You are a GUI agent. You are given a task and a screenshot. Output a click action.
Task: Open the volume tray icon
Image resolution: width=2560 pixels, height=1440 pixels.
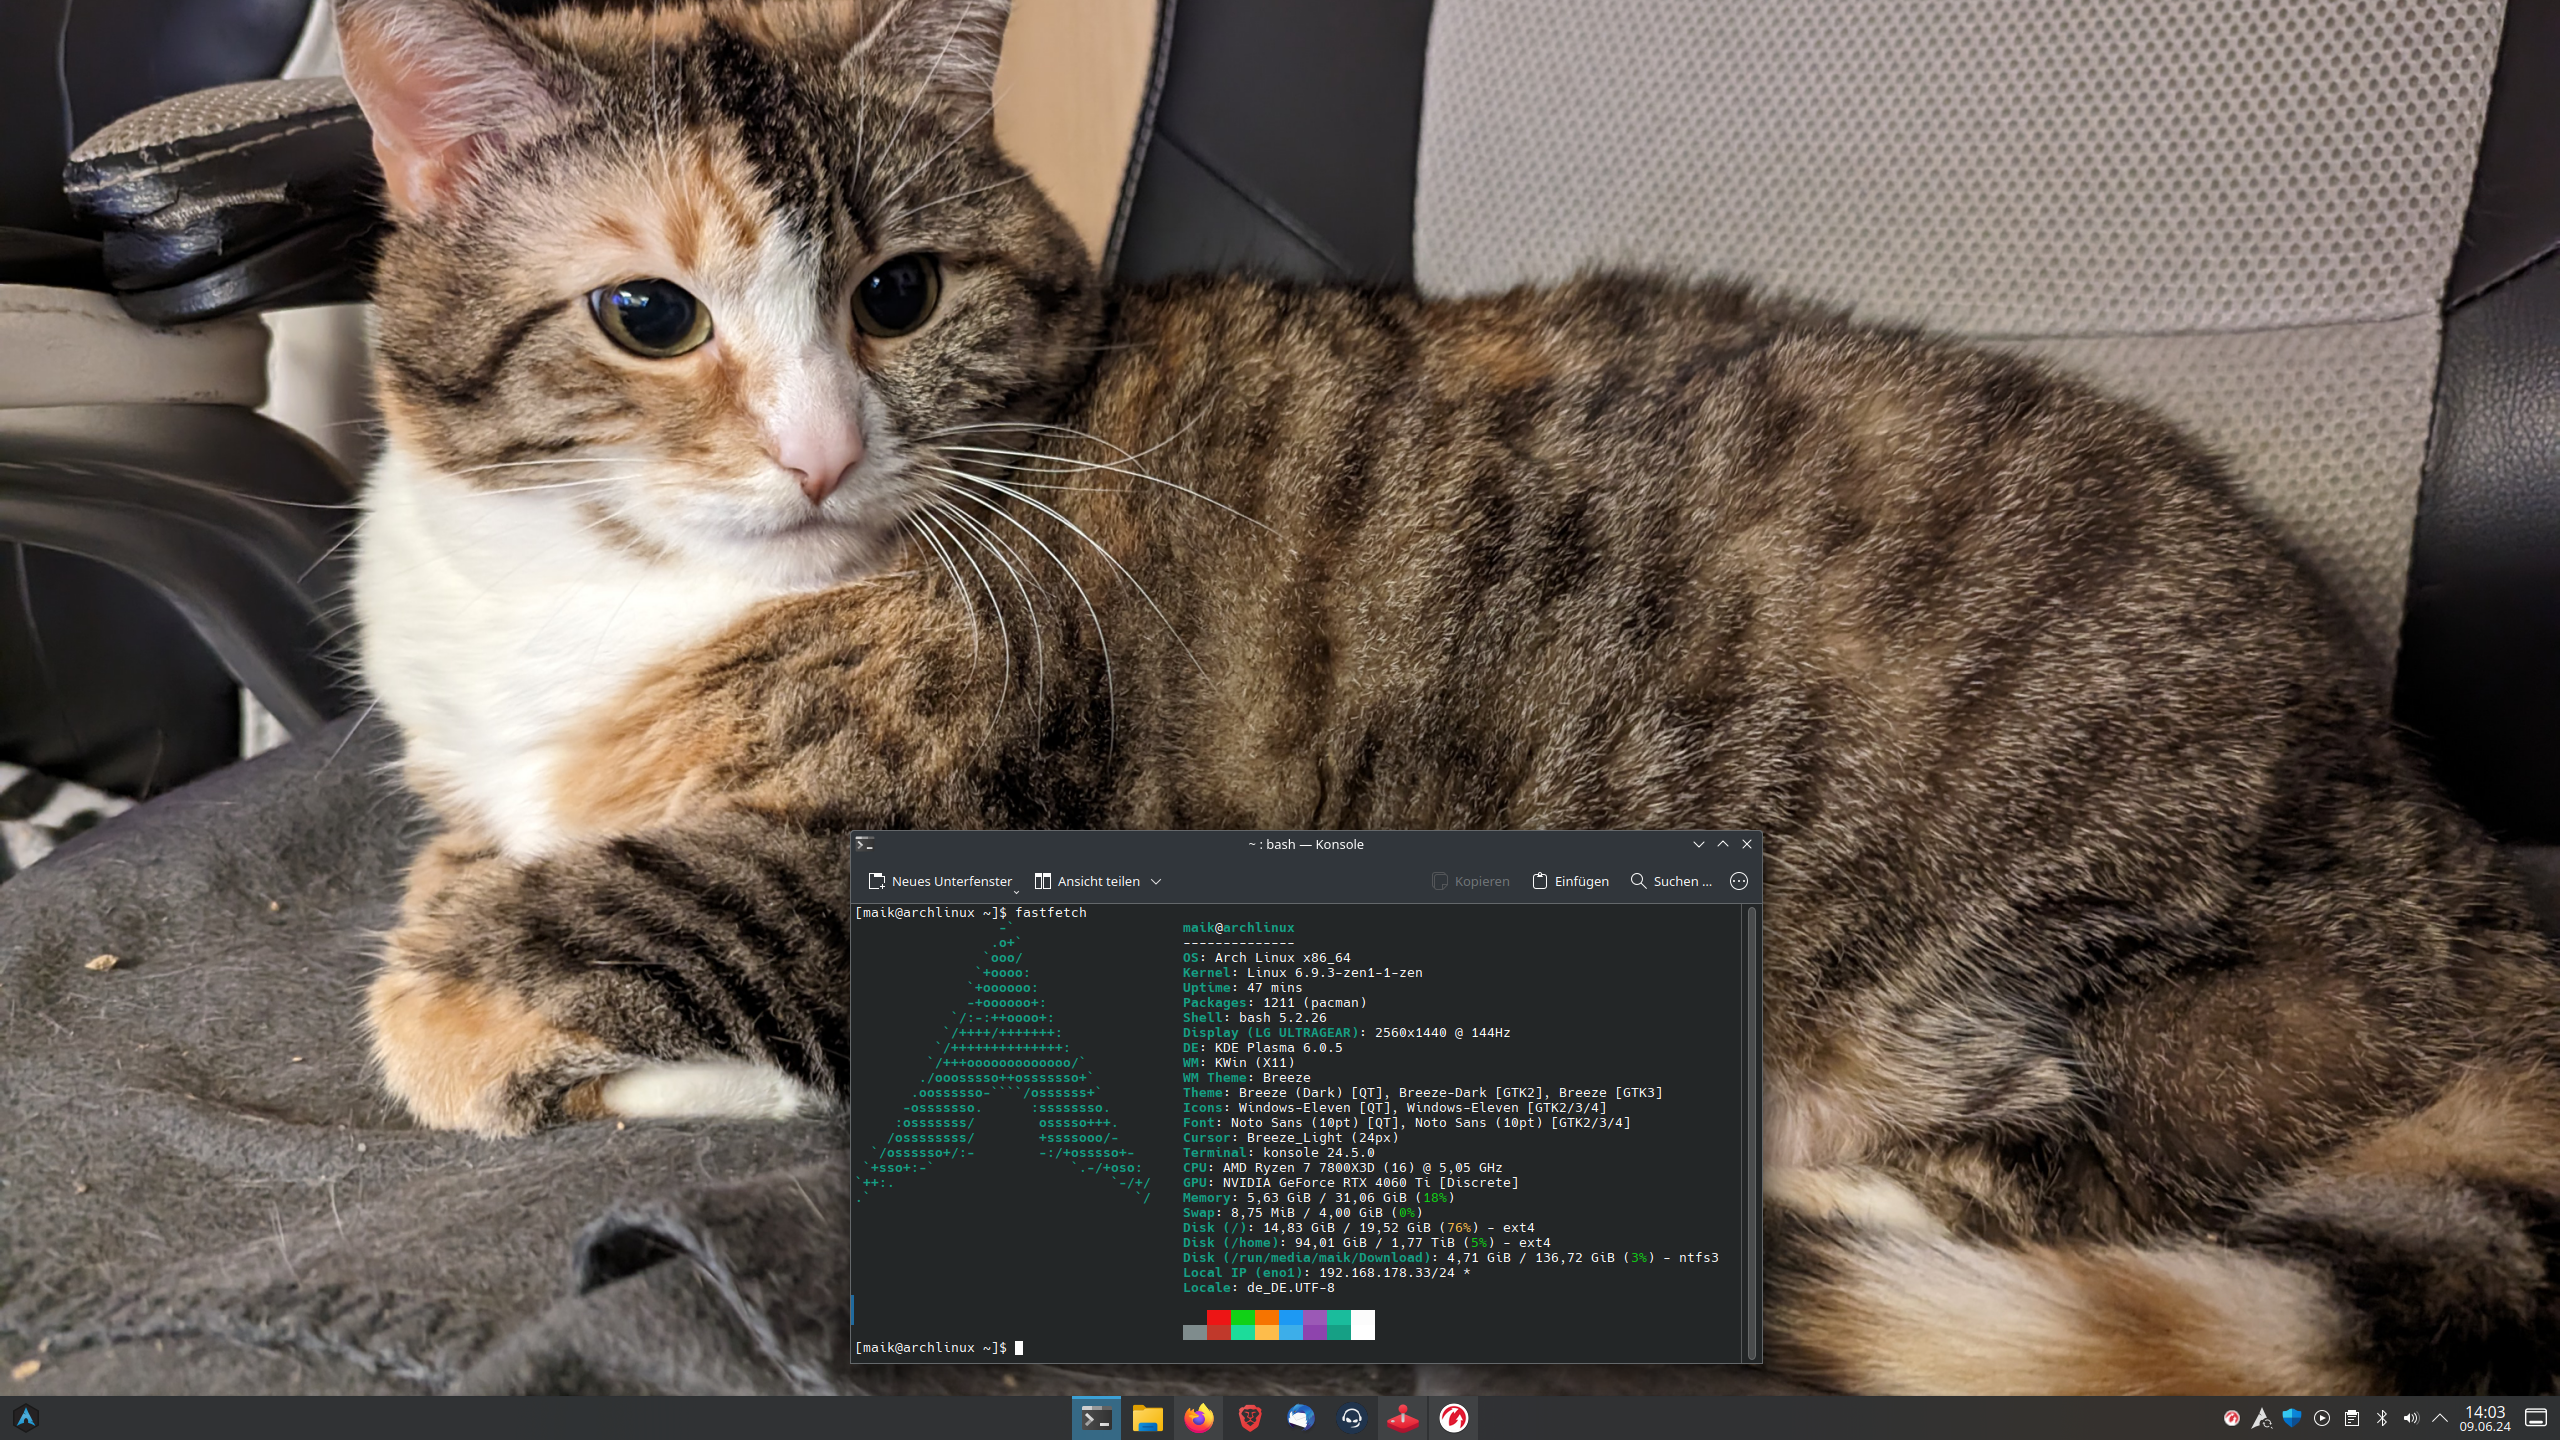2411,1418
